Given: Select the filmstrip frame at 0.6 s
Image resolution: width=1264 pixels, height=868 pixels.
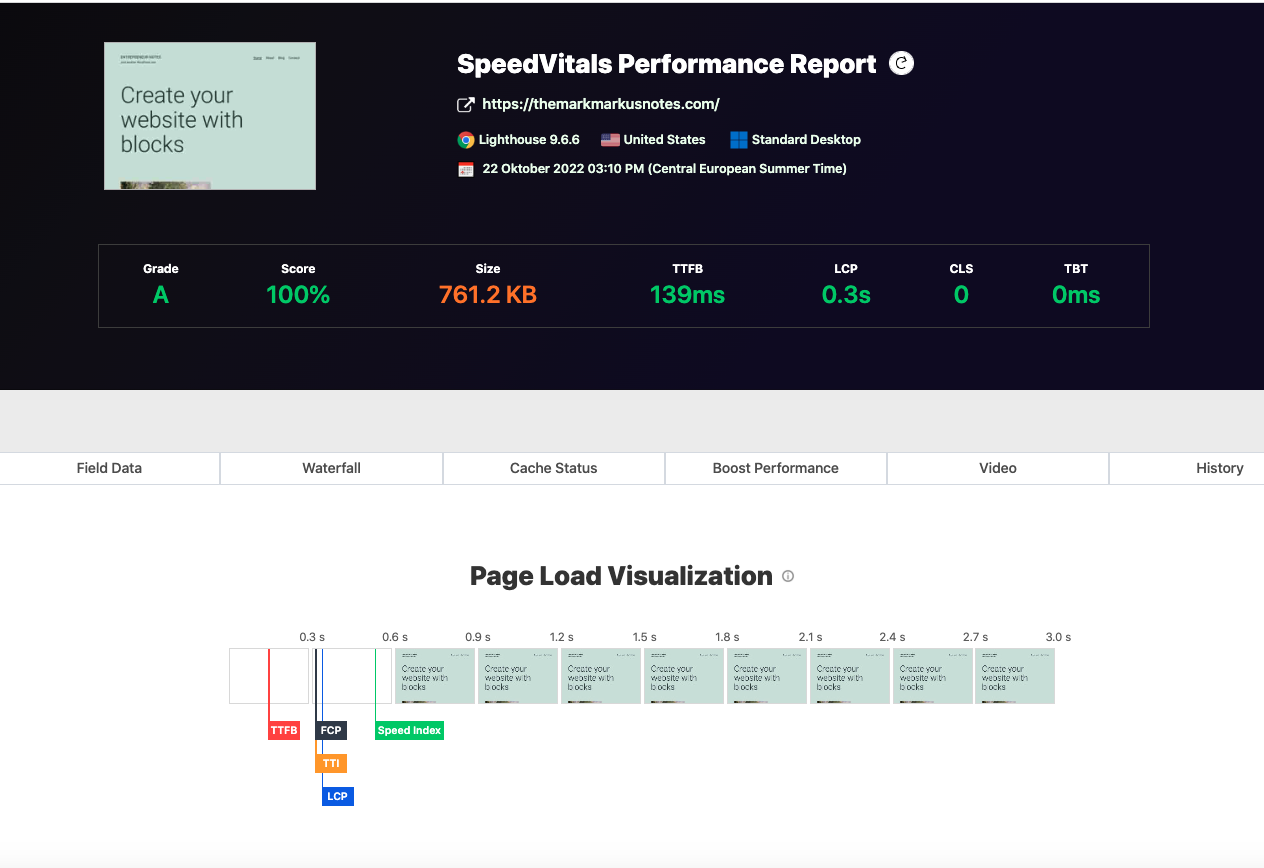Looking at the screenshot, I should (x=435, y=676).
